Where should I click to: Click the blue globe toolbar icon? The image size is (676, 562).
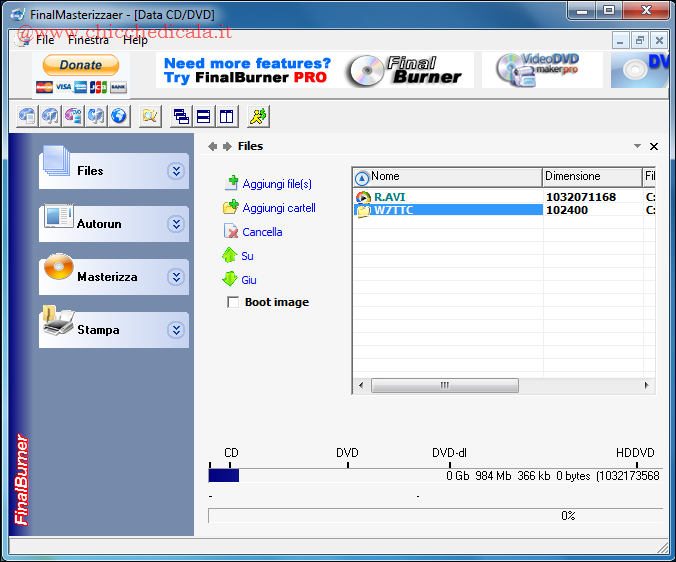pos(119,117)
